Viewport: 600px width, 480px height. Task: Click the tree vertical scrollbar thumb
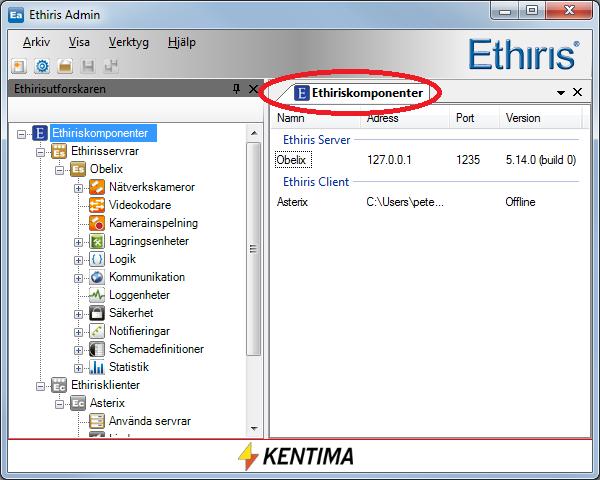pyautogui.click(x=253, y=249)
